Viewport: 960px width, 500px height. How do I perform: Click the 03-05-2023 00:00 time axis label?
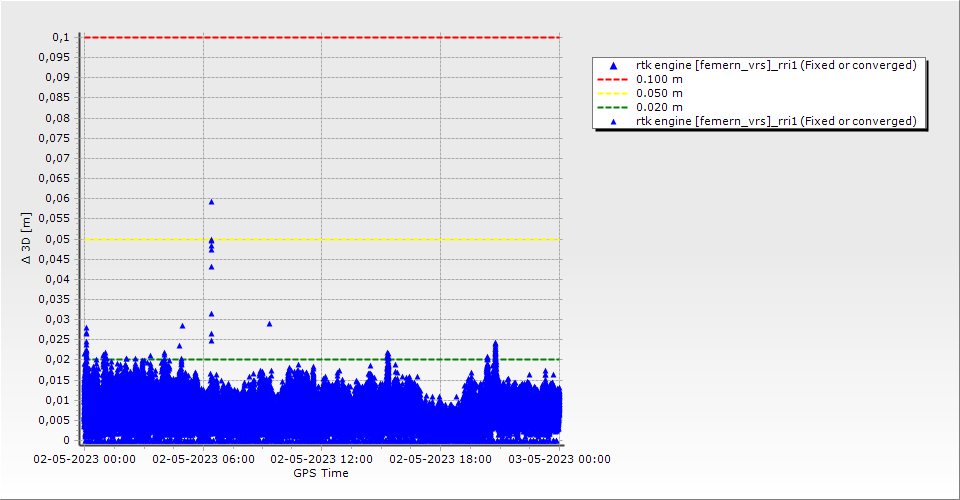click(x=558, y=460)
